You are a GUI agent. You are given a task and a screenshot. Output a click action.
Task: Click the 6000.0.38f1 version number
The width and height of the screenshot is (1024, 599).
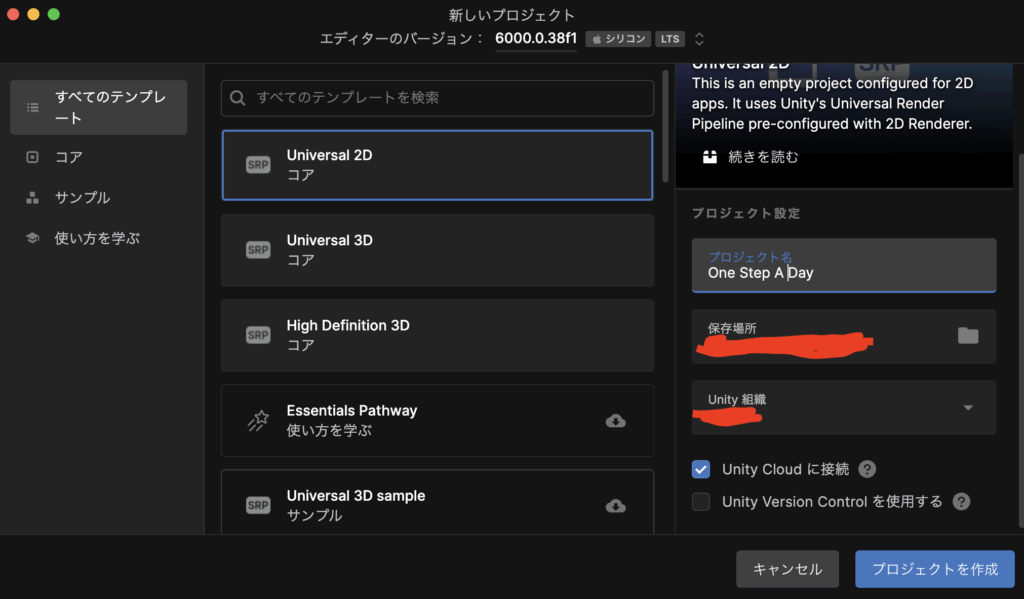(536, 39)
